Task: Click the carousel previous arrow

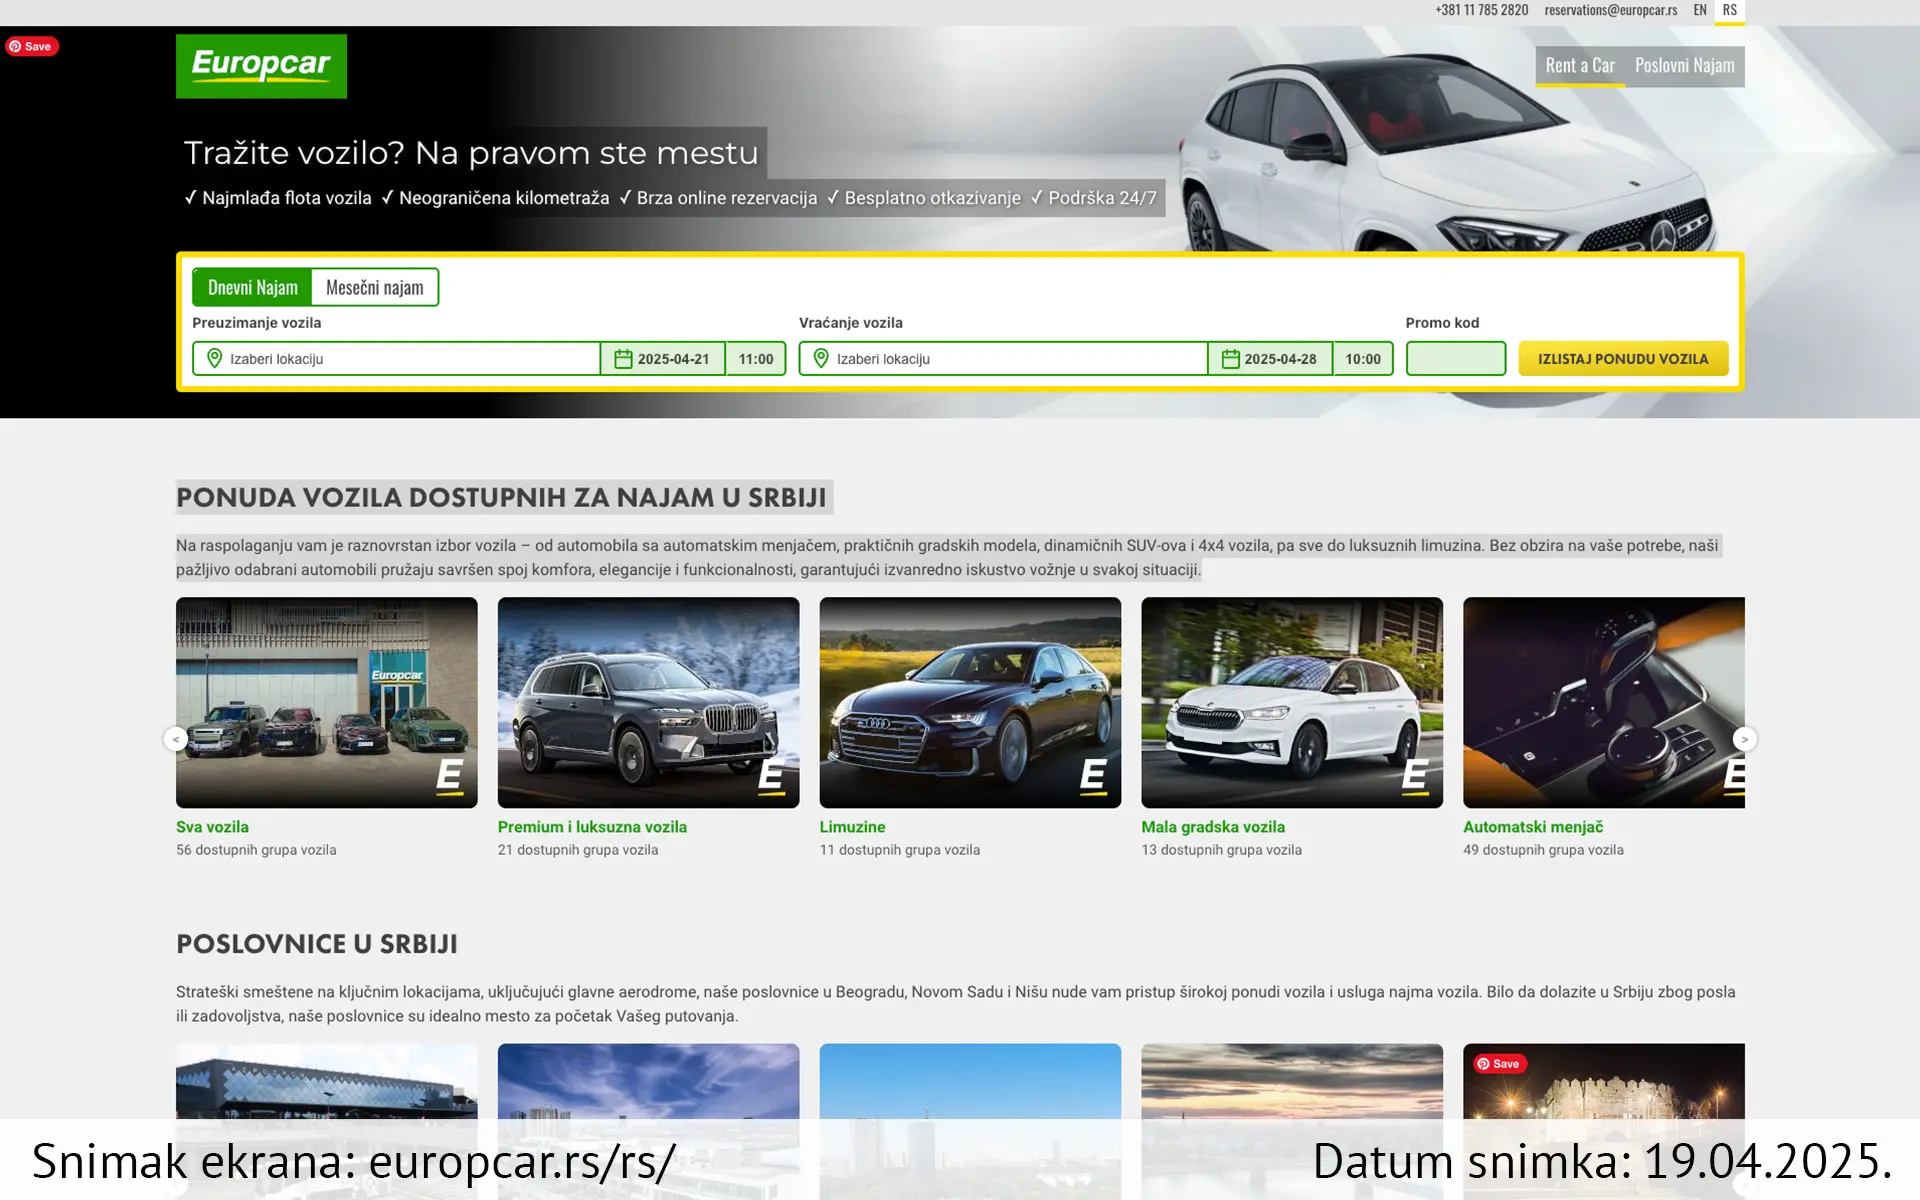Action: point(176,739)
